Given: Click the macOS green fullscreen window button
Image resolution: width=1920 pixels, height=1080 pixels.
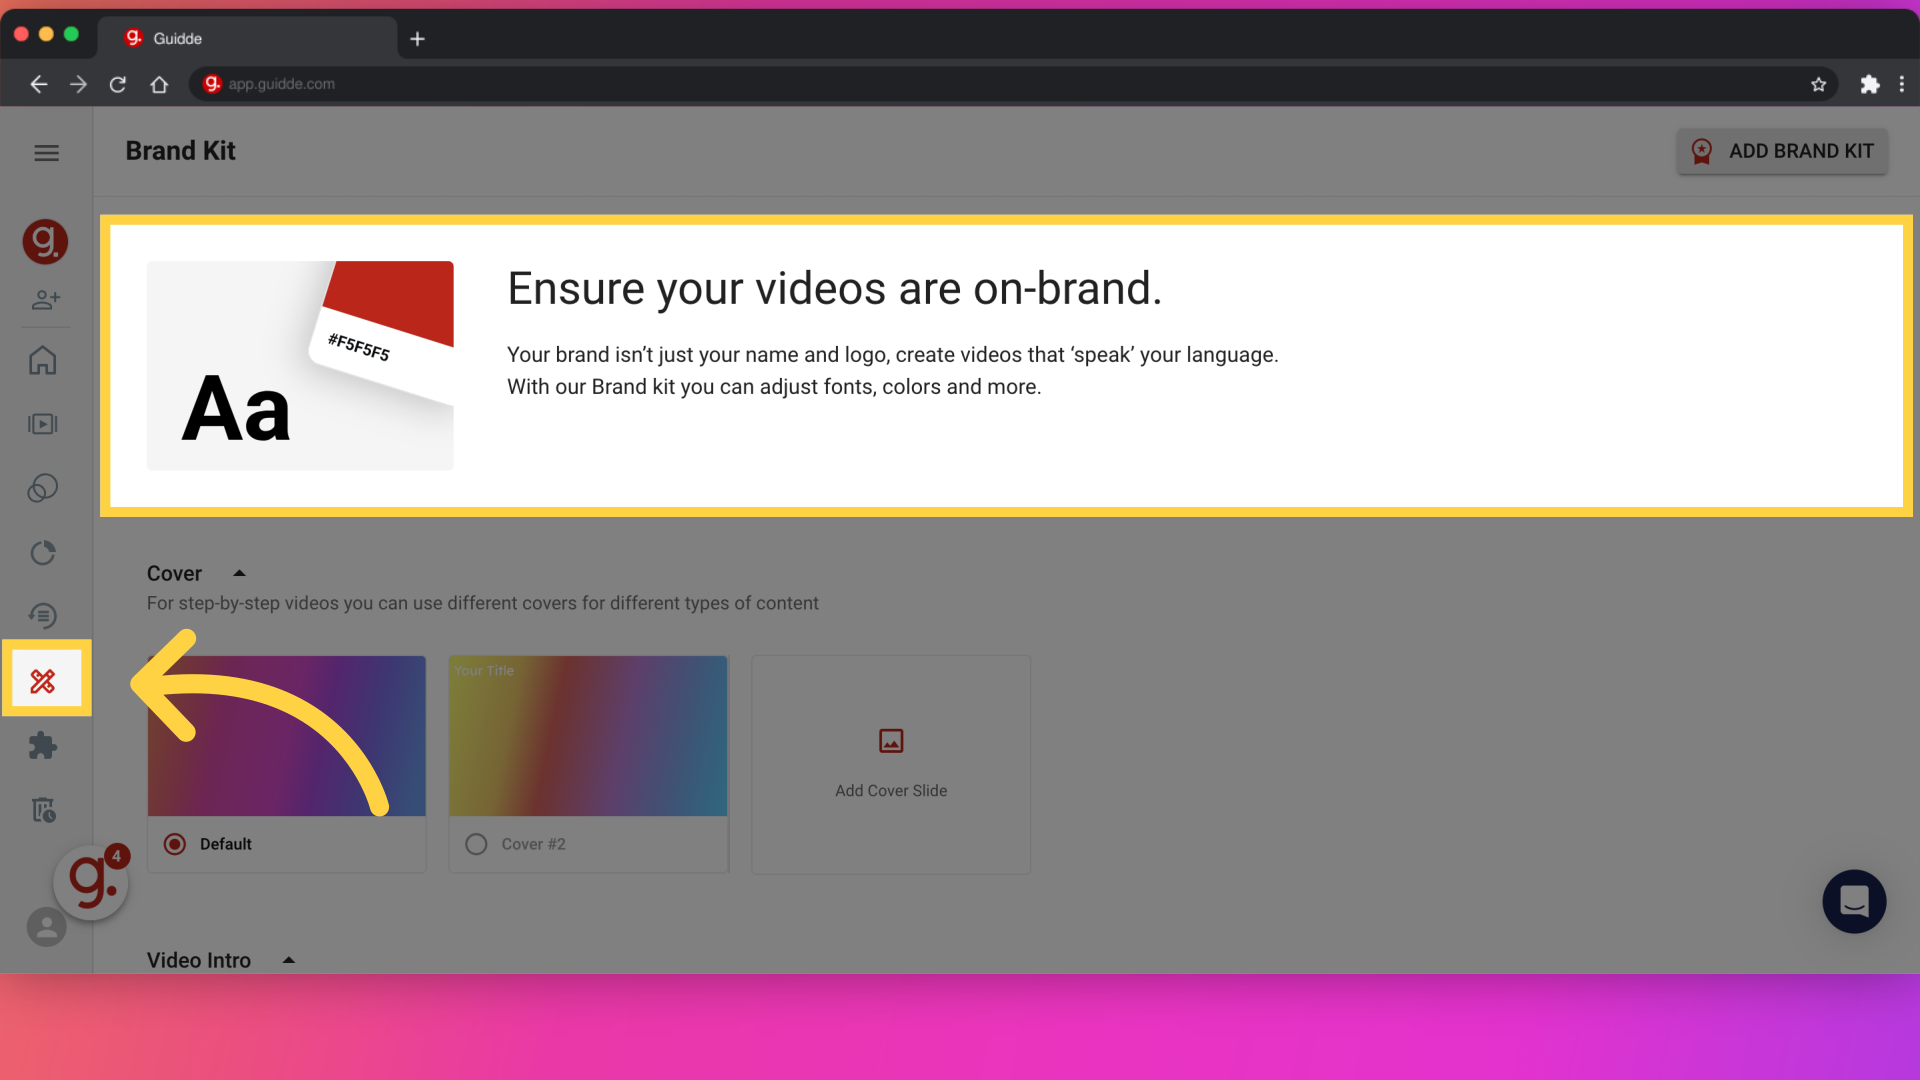Looking at the screenshot, I should pyautogui.click(x=71, y=34).
